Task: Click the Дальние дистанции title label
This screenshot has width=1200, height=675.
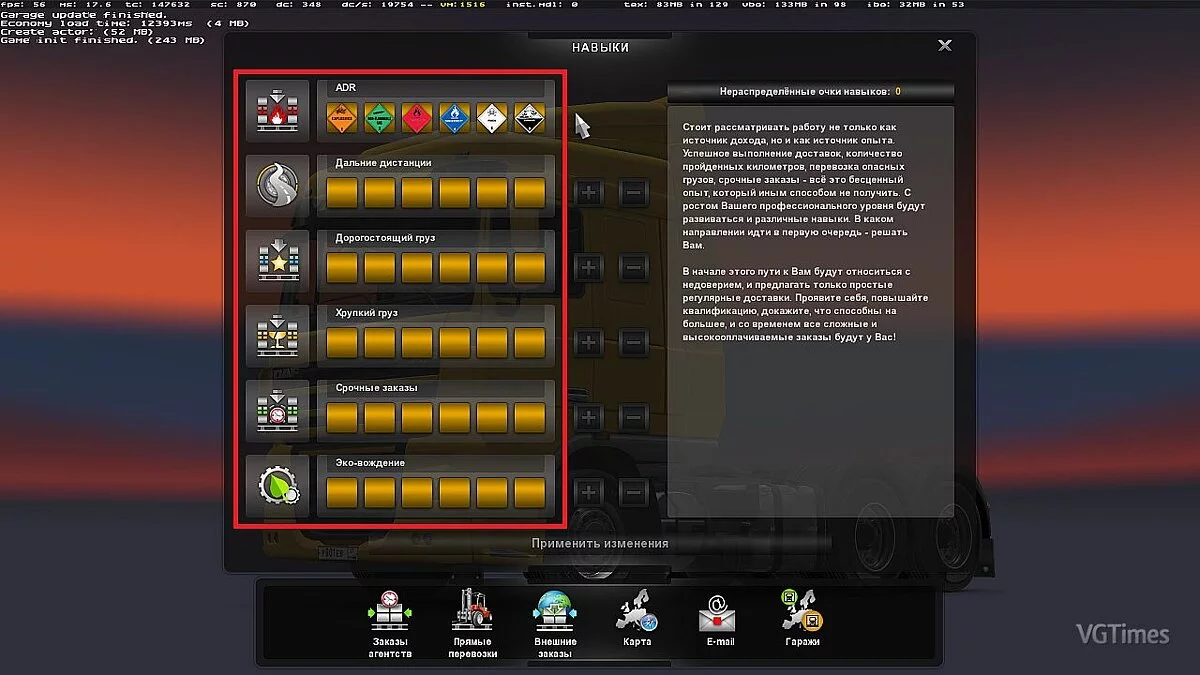Action: 384,163
